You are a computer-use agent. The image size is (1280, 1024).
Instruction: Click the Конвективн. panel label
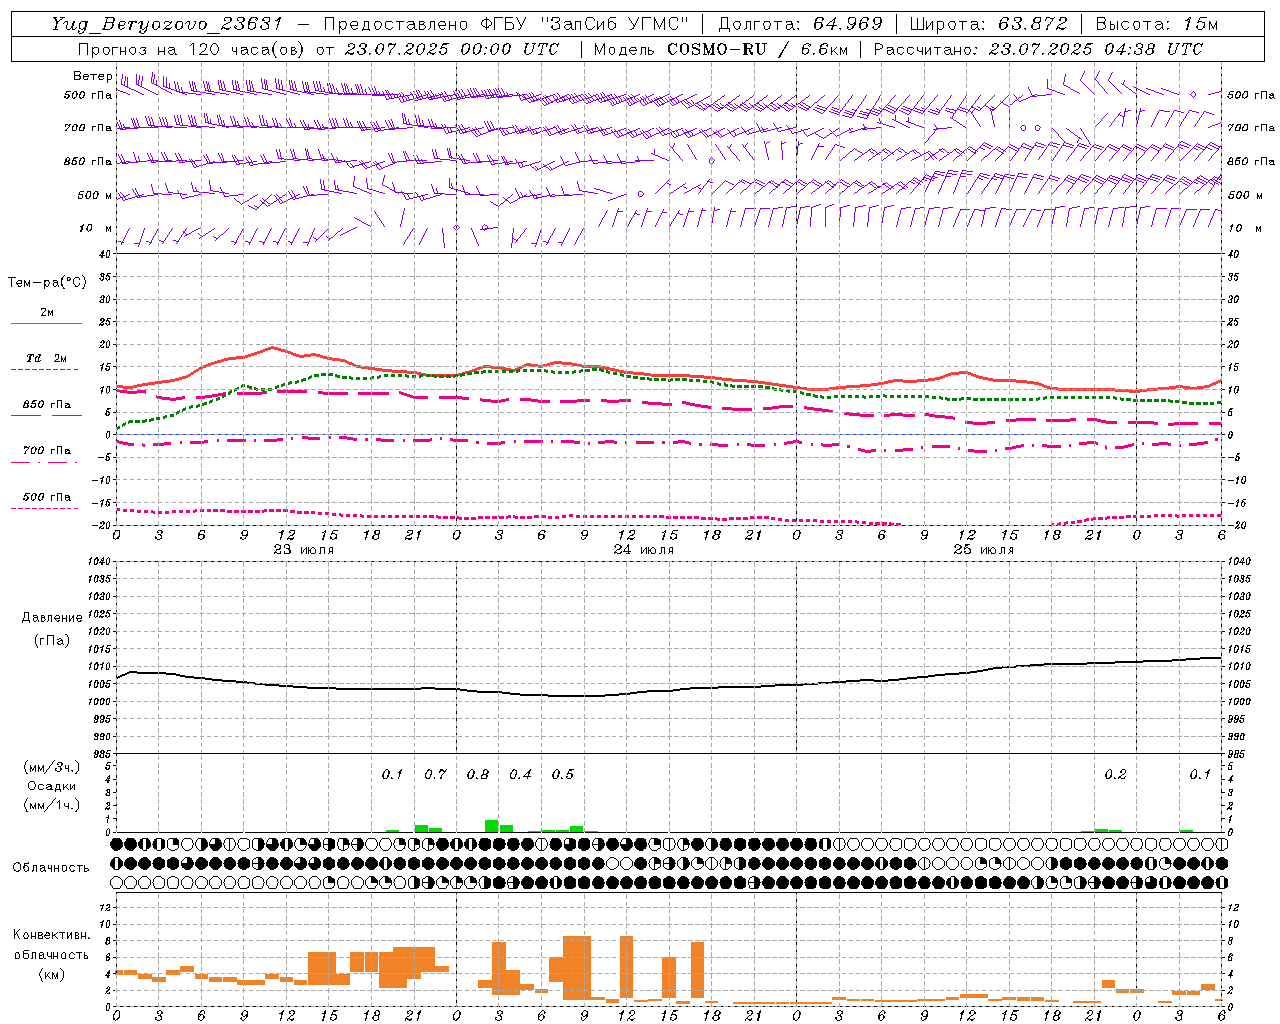(52, 935)
